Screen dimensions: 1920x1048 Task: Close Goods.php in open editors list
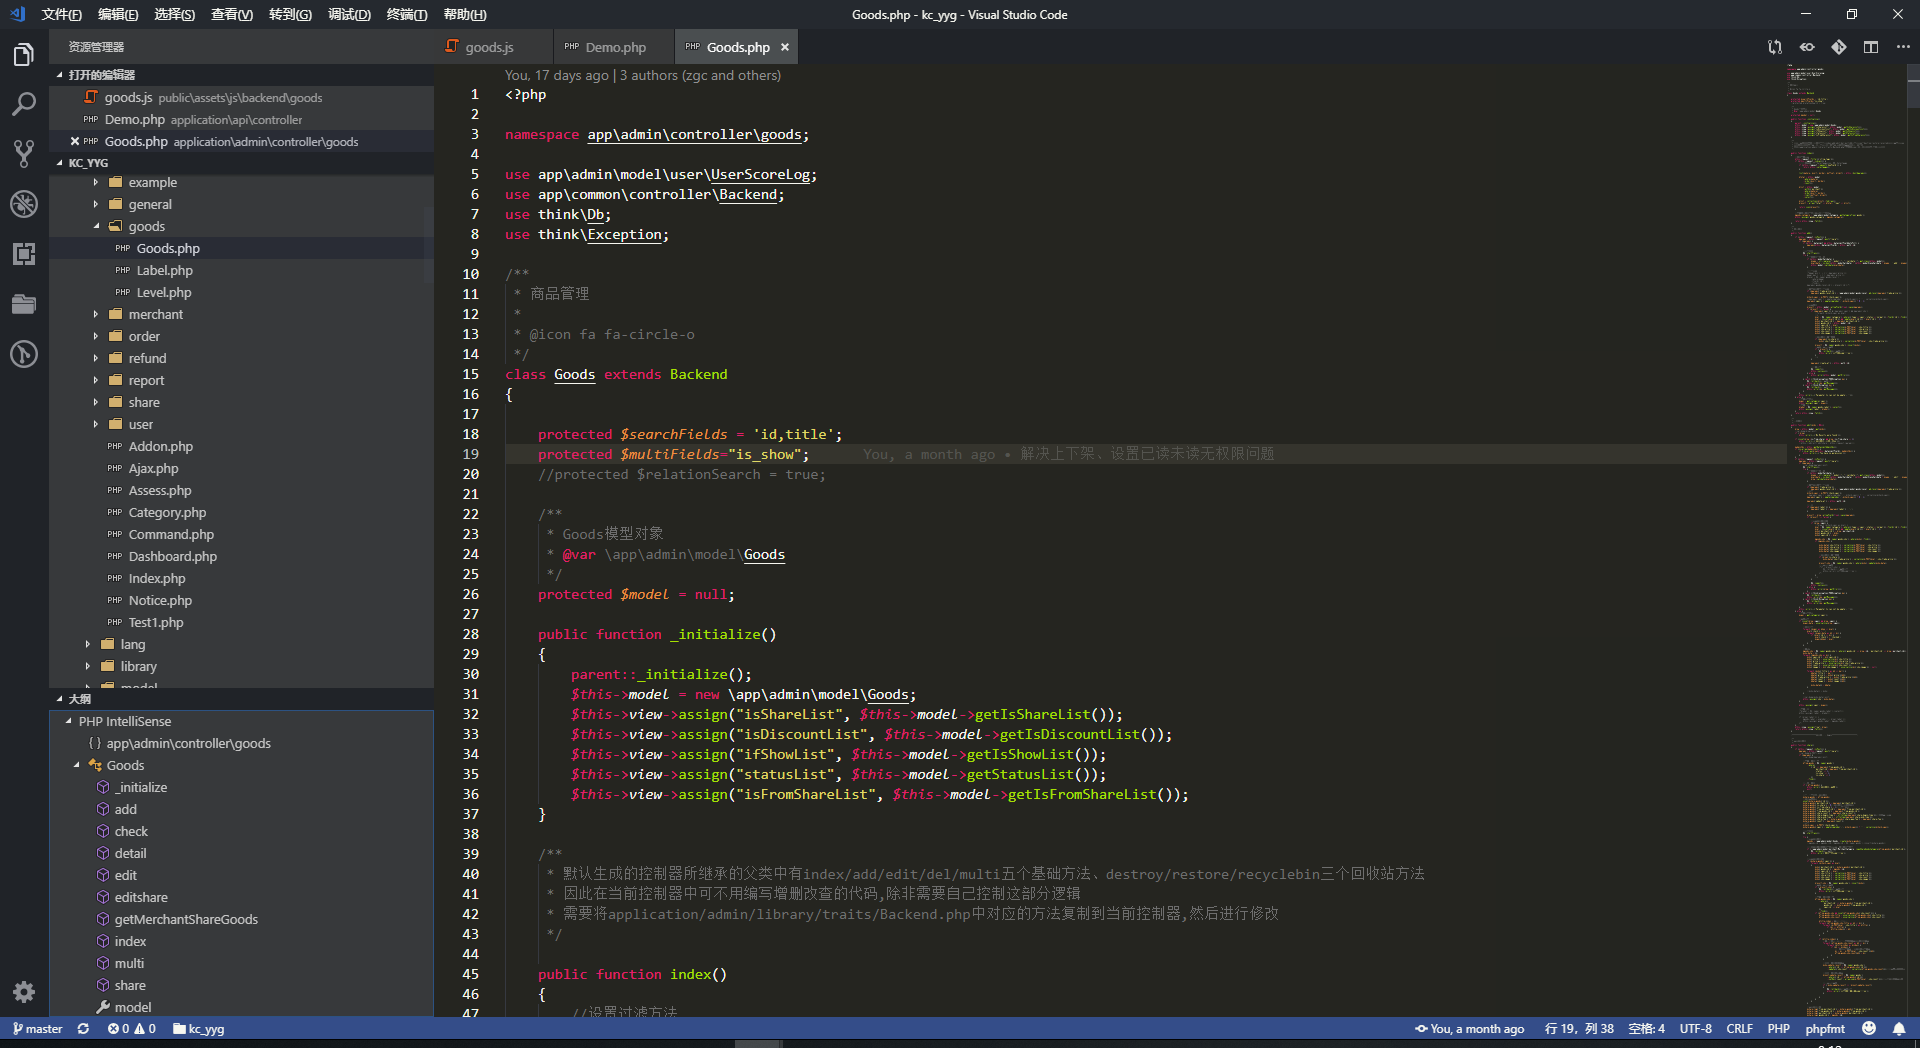(x=75, y=141)
